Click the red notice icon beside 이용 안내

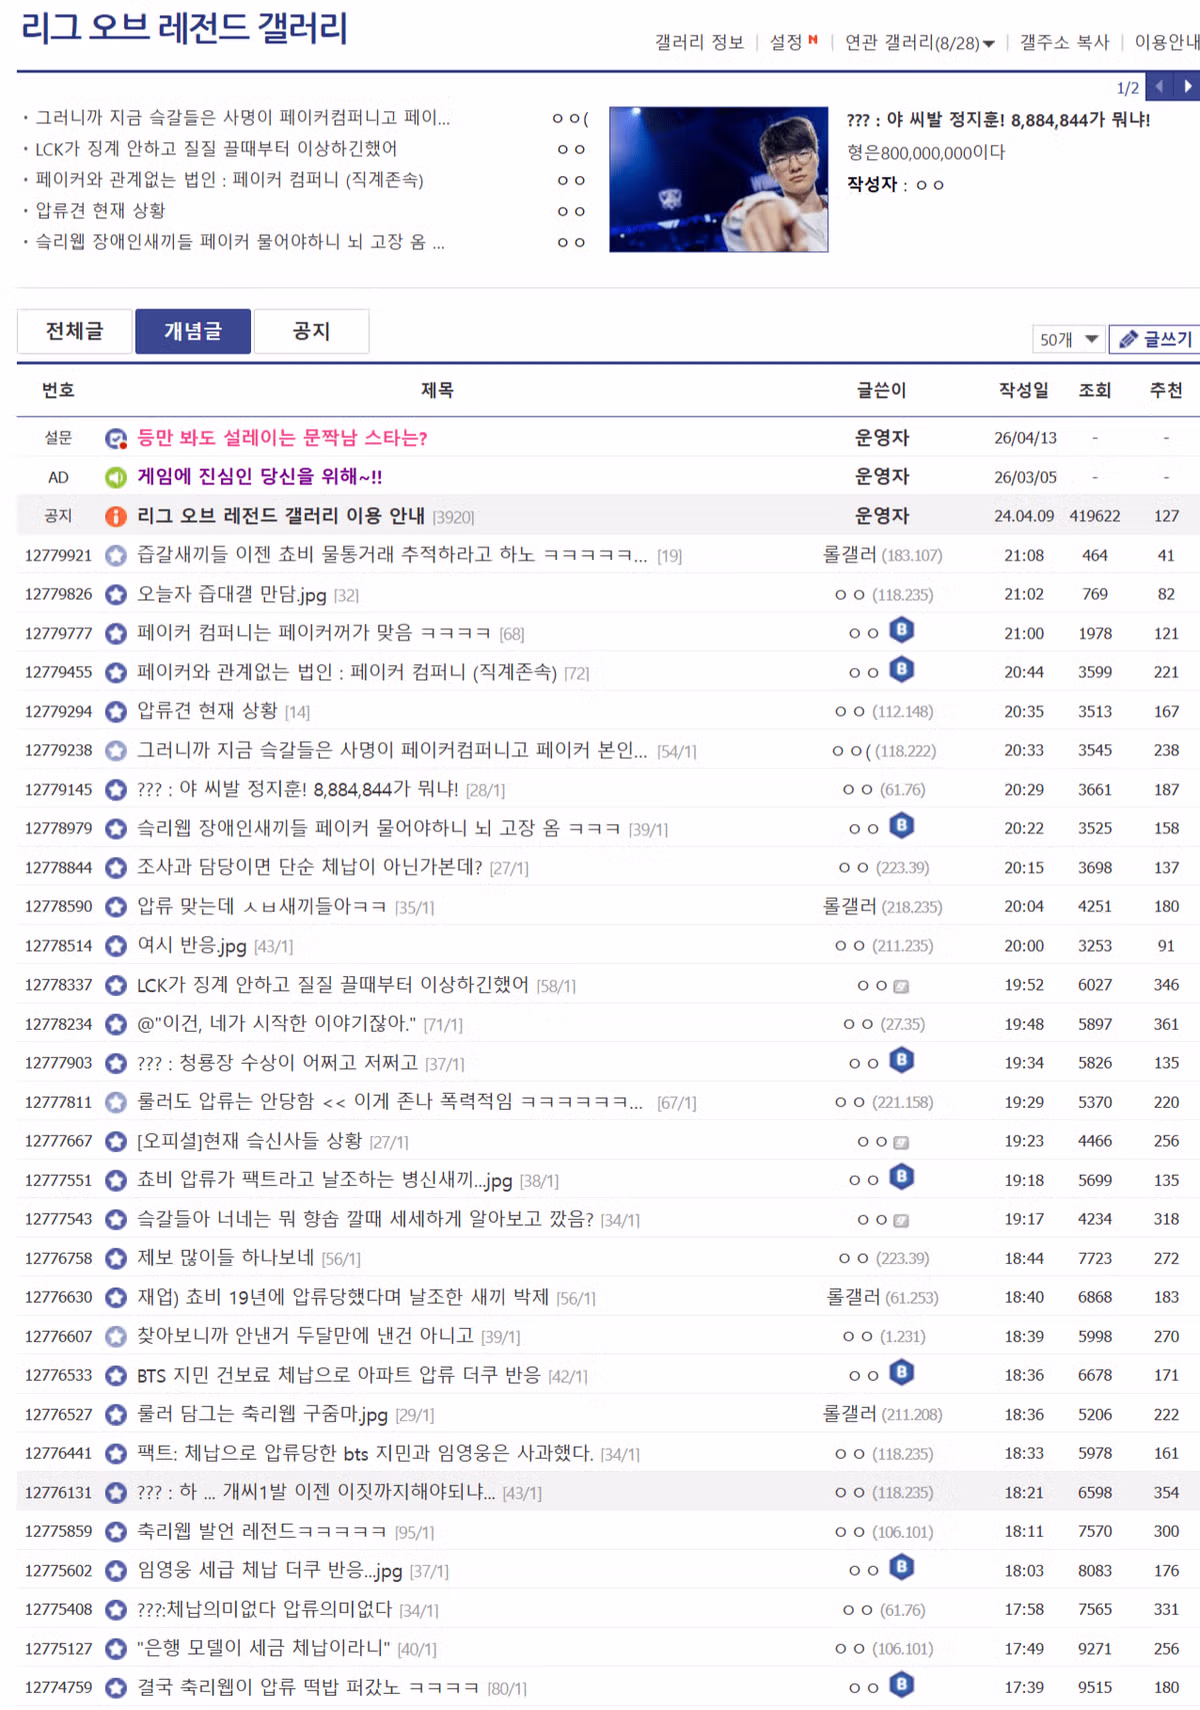116,516
